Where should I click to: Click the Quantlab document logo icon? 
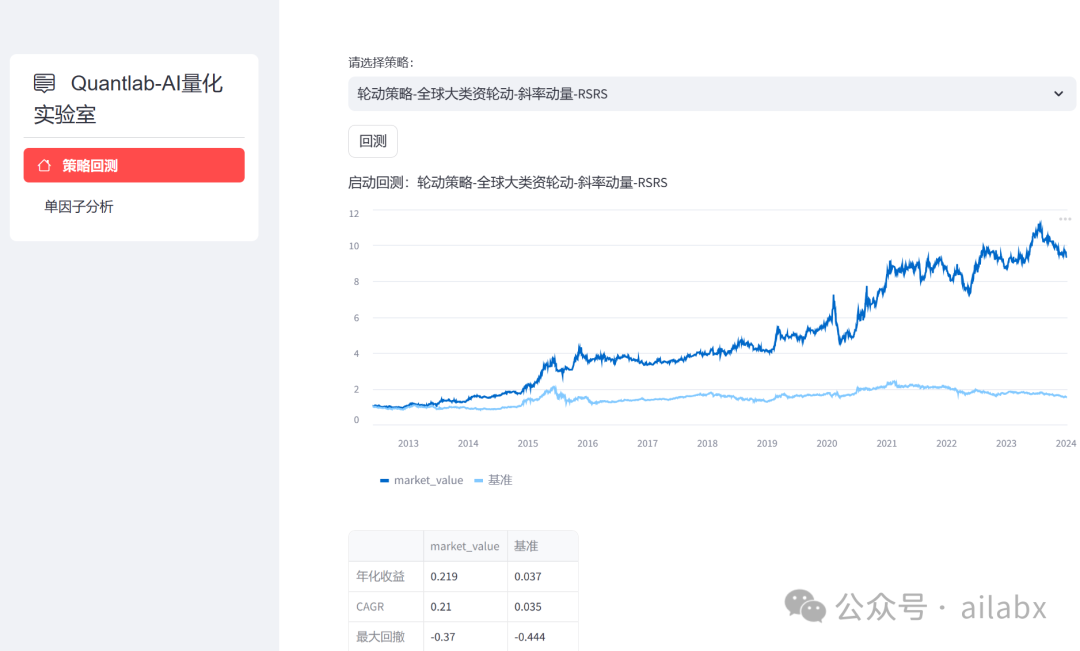coord(45,83)
